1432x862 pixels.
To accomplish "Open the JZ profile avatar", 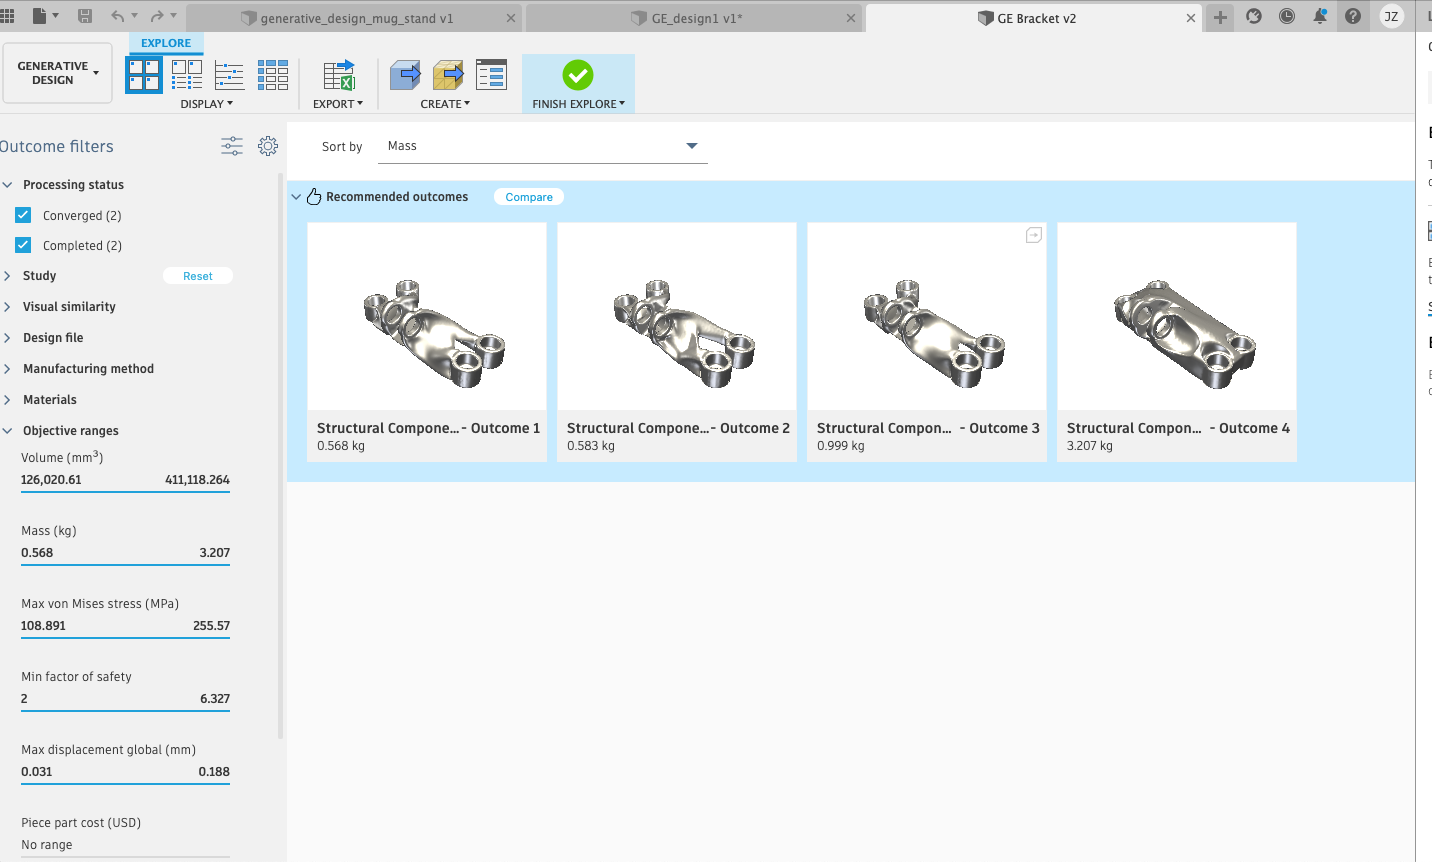I will [1391, 16].
